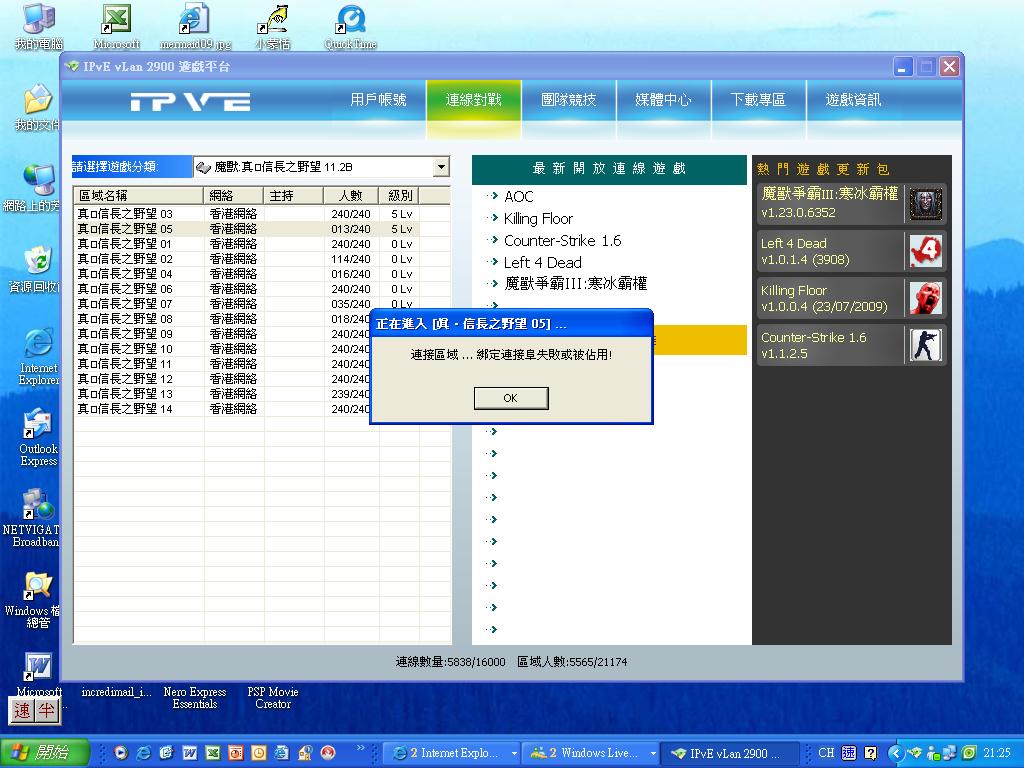The width and height of the screenshot is (1024, 768).
Task: Open the 下載專區 tab
Action: pyautogui.click(x=758, y=100)
